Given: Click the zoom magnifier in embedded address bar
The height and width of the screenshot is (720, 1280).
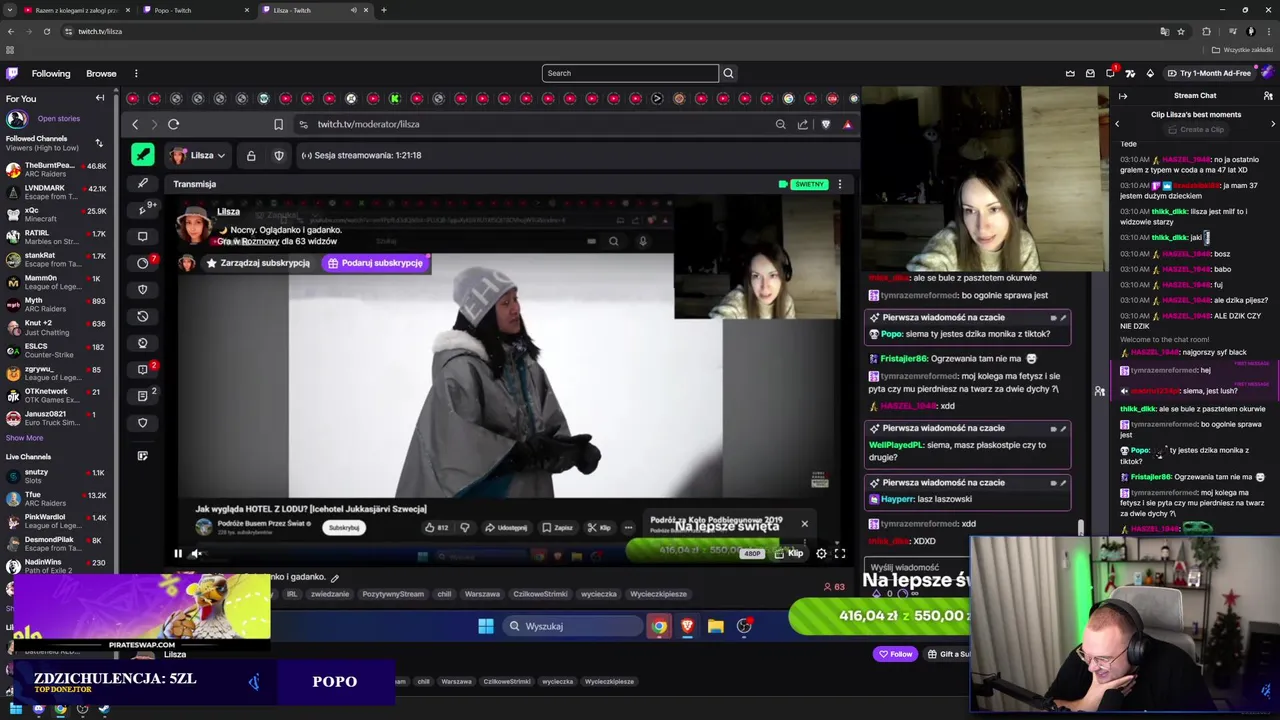Looking at the screenshot, I should (780, 124).
